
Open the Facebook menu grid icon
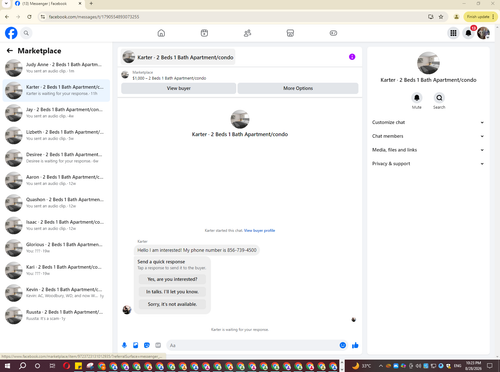453,33
